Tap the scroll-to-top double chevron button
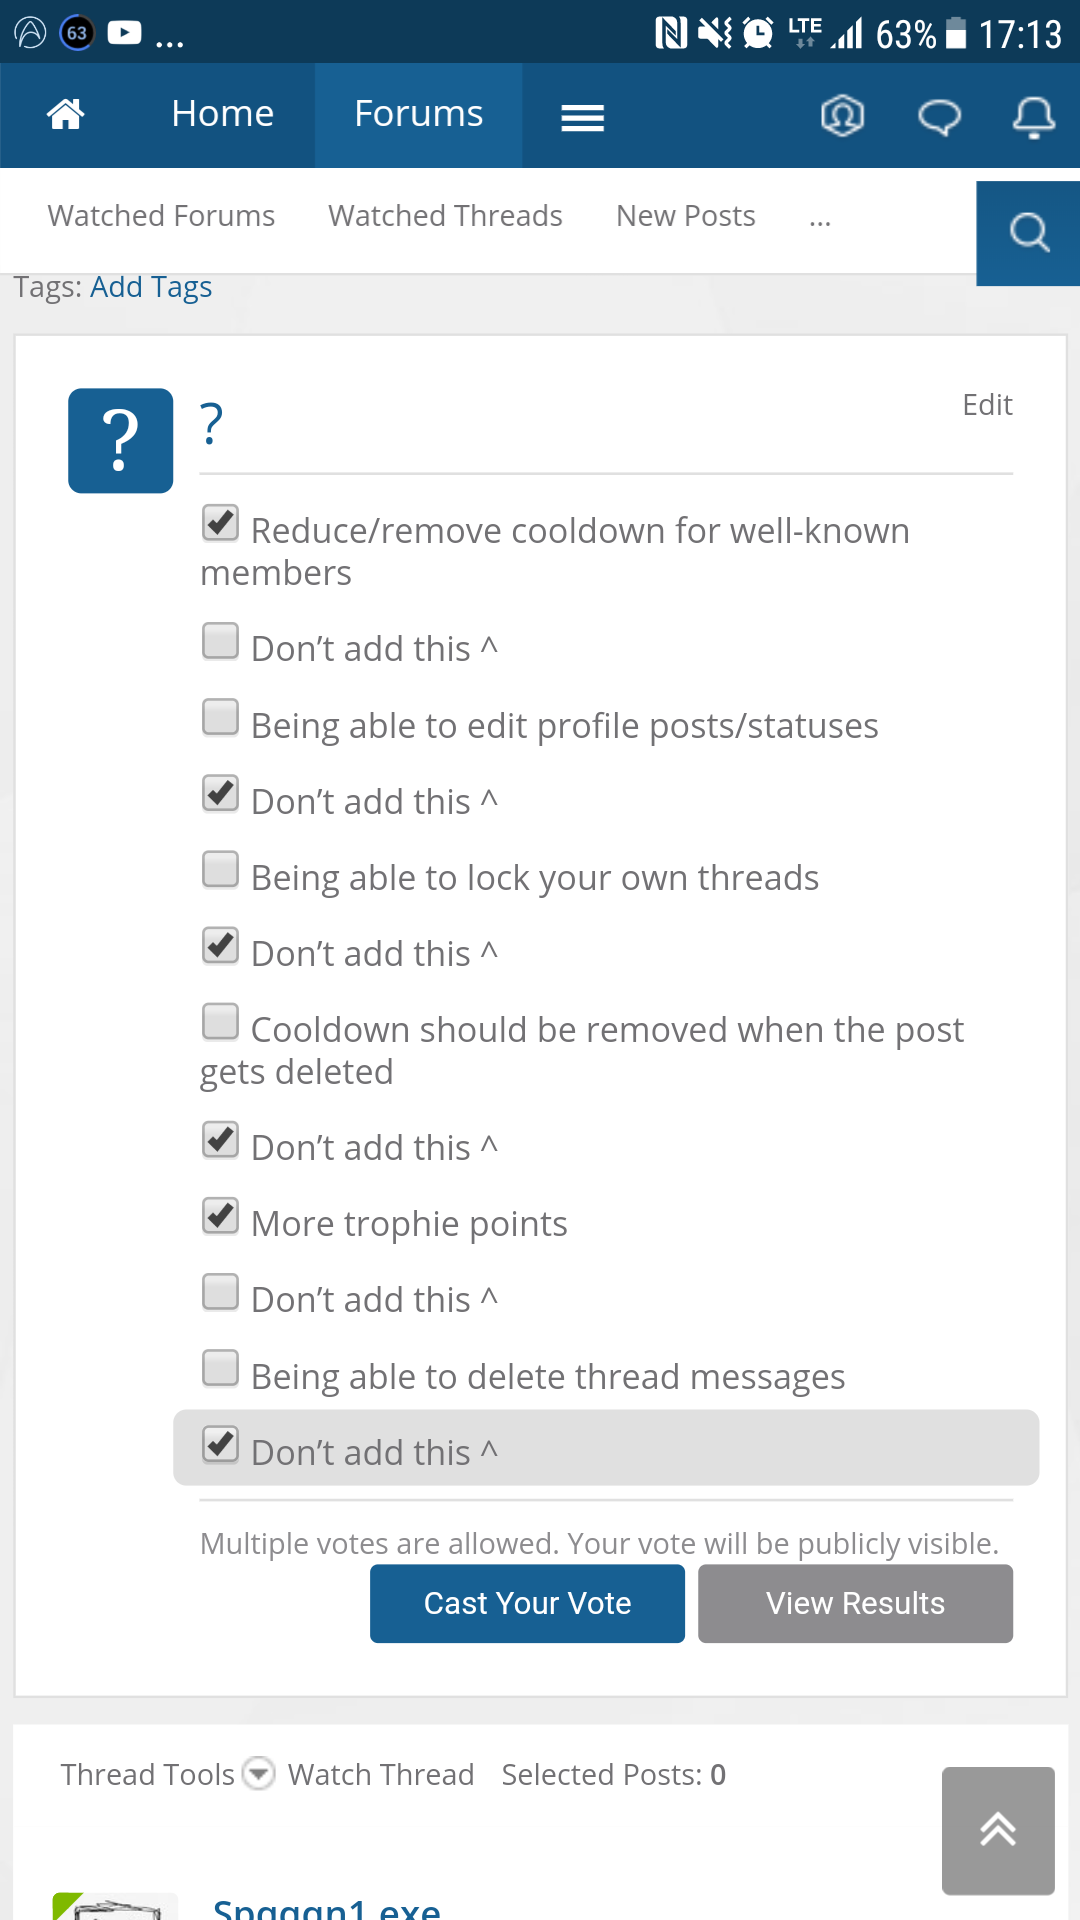1080x1920 pixels. [x=998, y=1830]
